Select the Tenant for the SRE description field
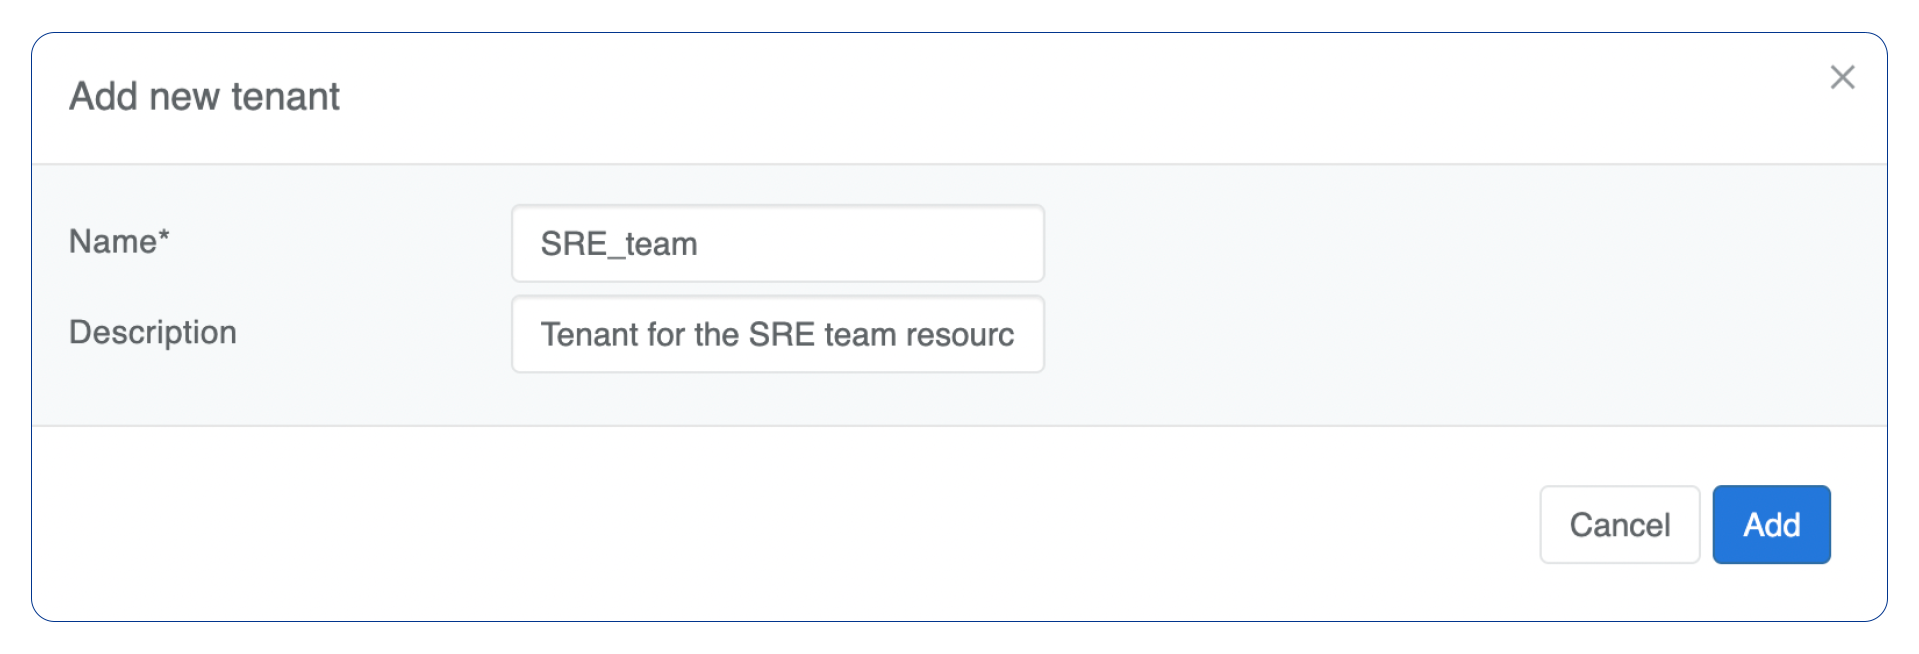 tap(777, 334)
